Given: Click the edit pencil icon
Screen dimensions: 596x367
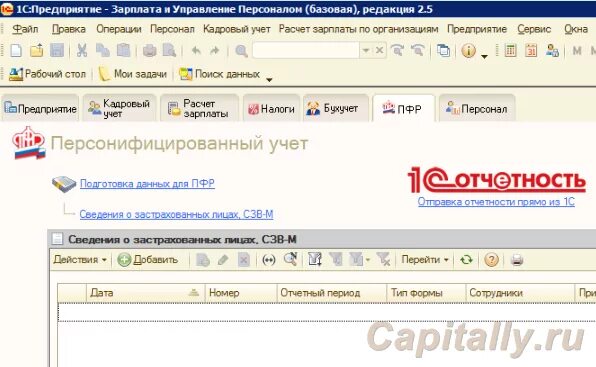Looking at the screenshot, I should 223,260.
